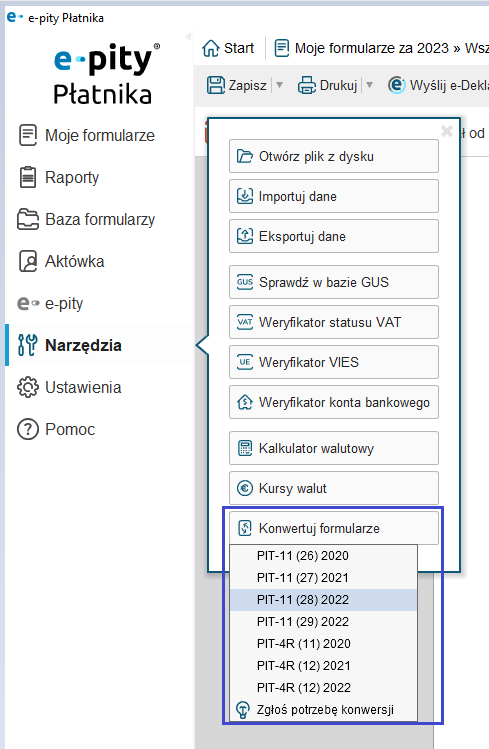Screen dimensions: 489x749
Task: Click the Drukuj print button
Action: [x=328, y=86]
